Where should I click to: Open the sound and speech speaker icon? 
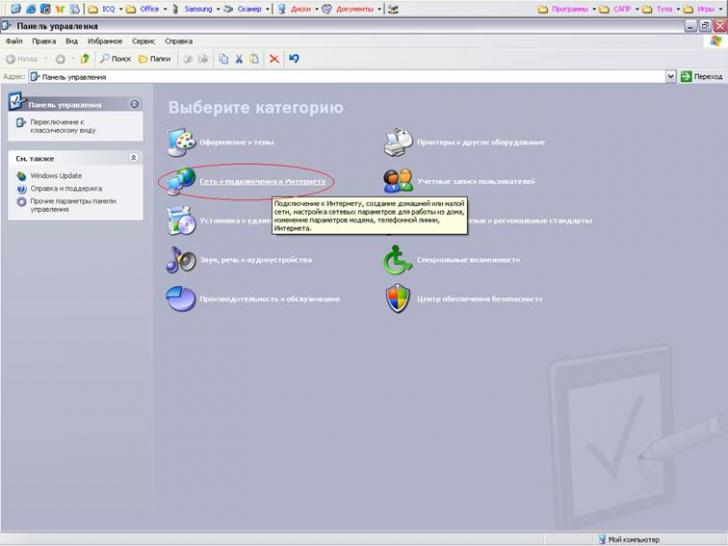(181, 259)
